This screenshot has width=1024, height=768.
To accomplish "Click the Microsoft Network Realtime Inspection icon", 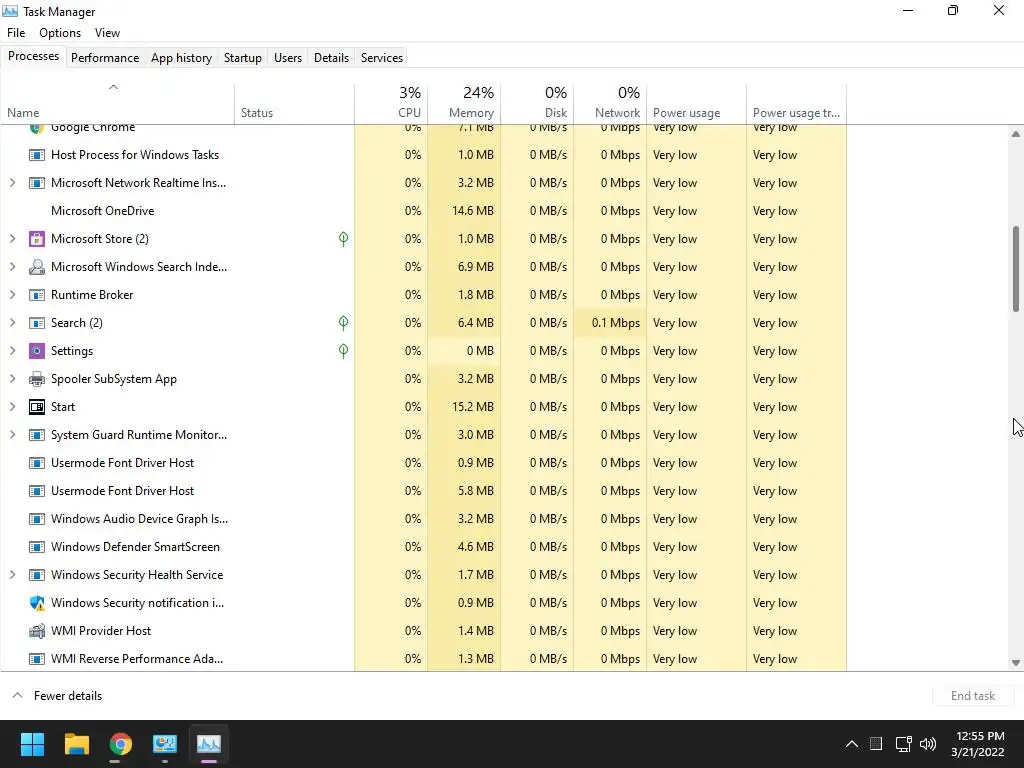I will point(37,183).
